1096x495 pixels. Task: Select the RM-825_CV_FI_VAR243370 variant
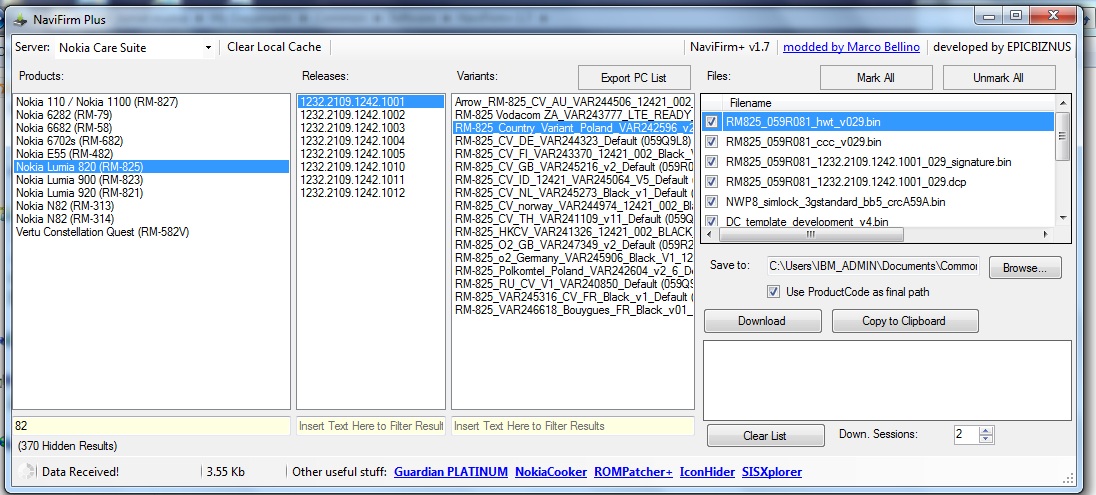(x=573, y=154)
